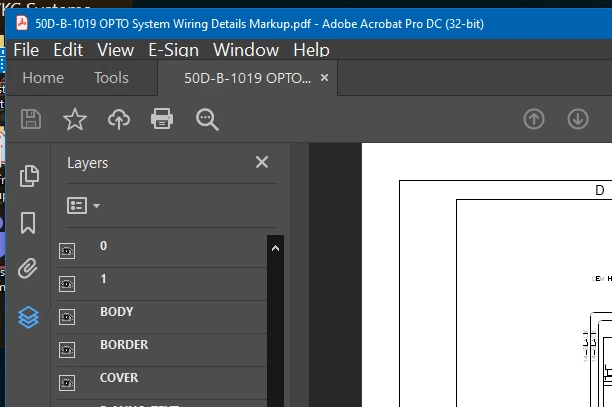
Task: Close the Layers panel
Action: click(262, 162)
